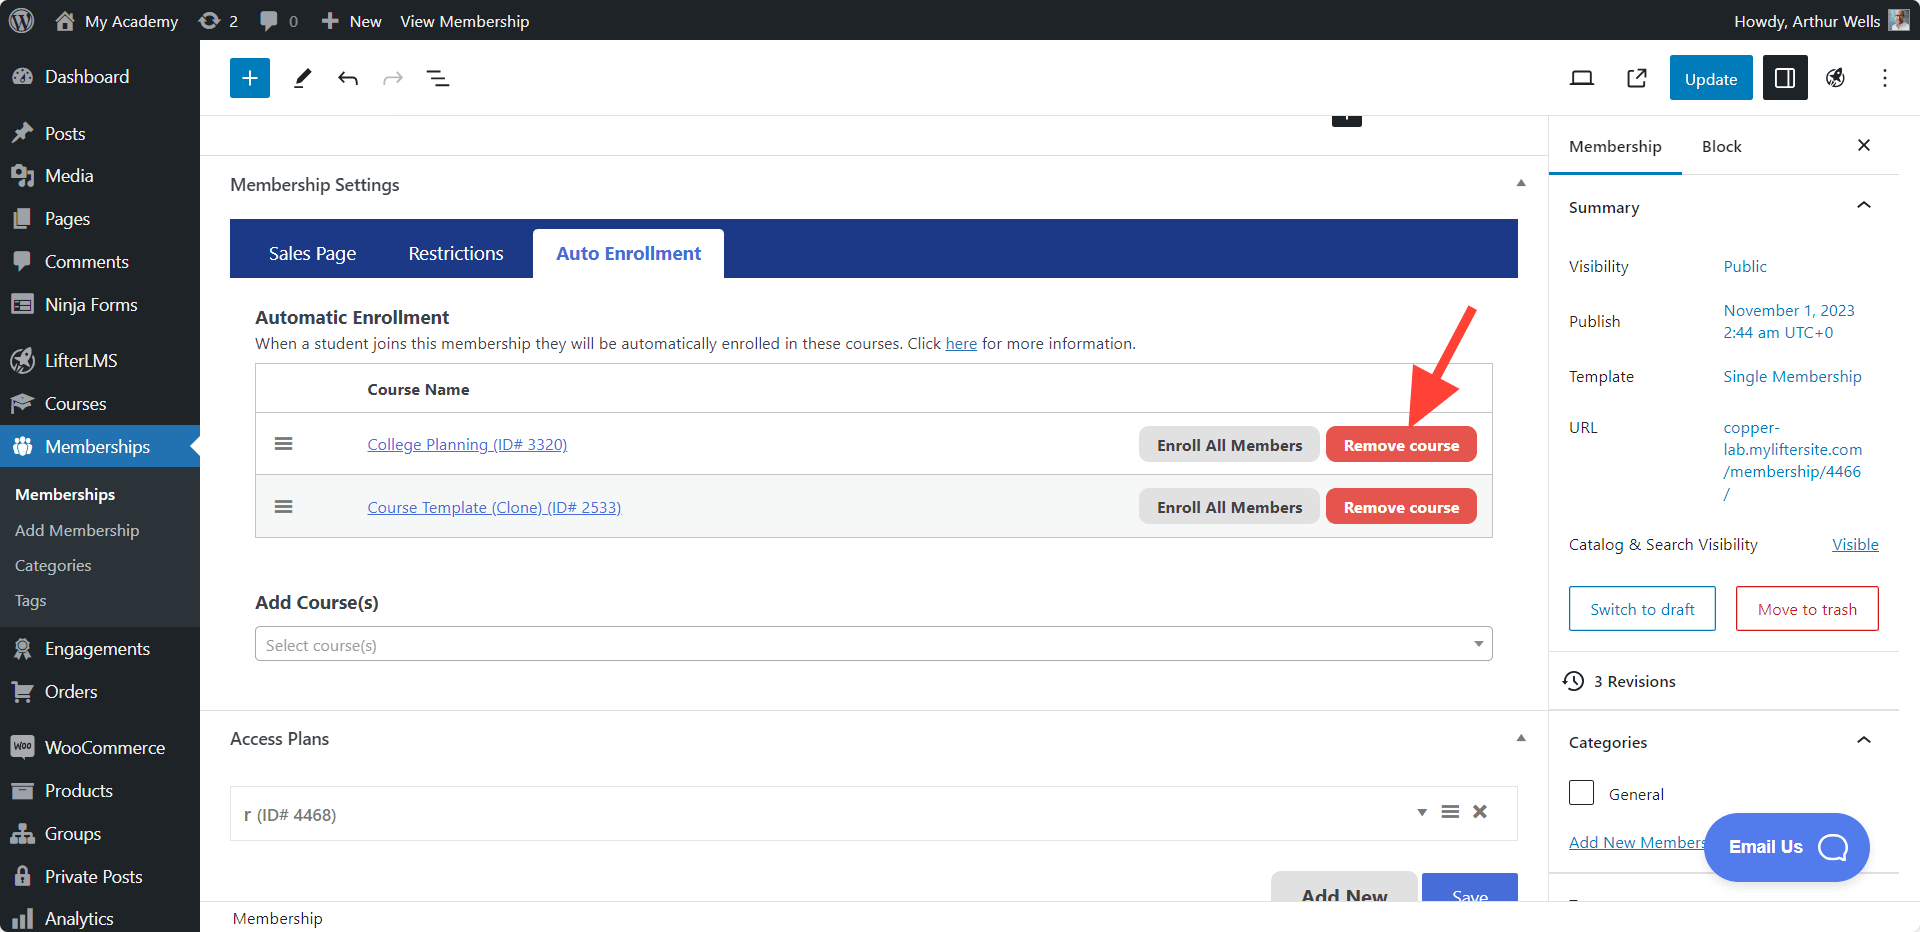The height and width of the screenshot is (932, 1920).
Task: Open New menu in admin bar
Action: (351, 21)
